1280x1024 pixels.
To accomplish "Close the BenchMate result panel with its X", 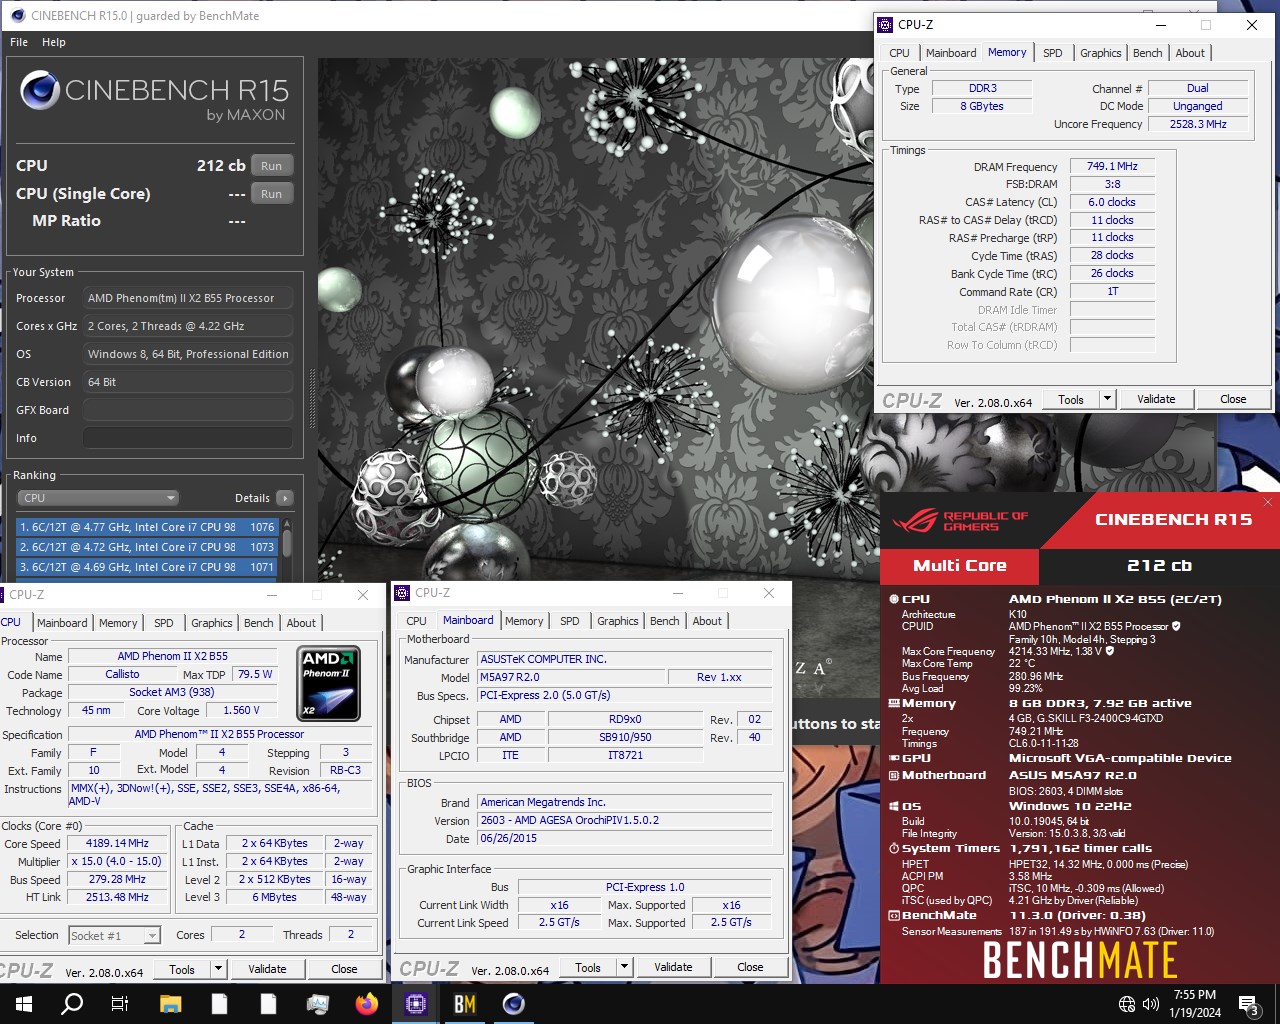I will [1268, 502].
